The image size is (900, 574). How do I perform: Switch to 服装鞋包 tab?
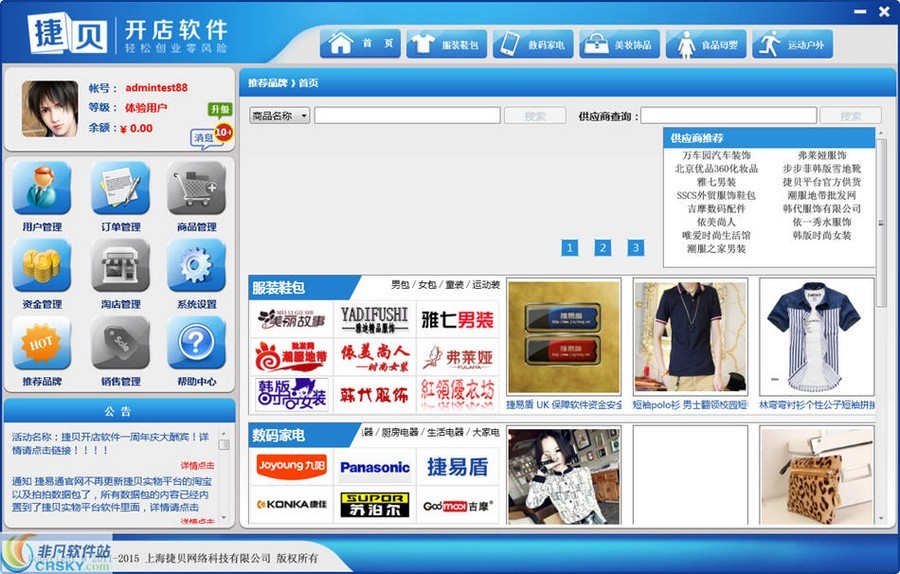(447, 44)
